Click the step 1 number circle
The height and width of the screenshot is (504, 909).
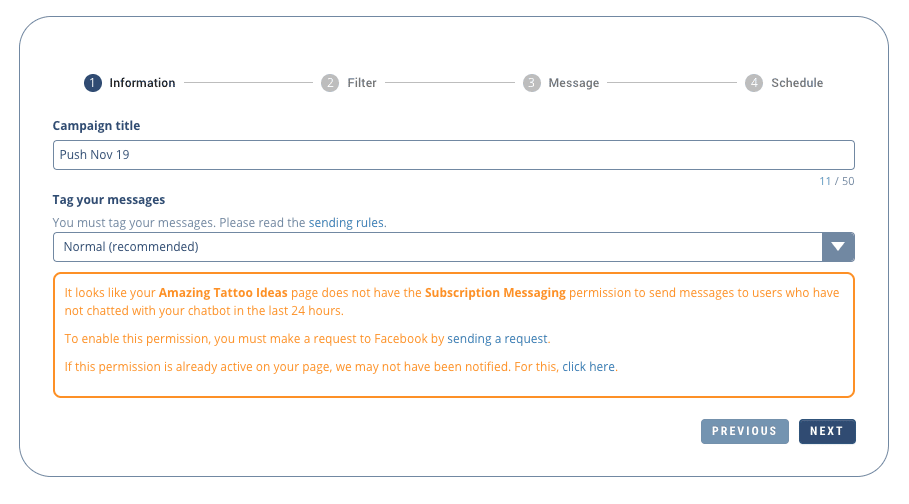[x=93, y=83]
